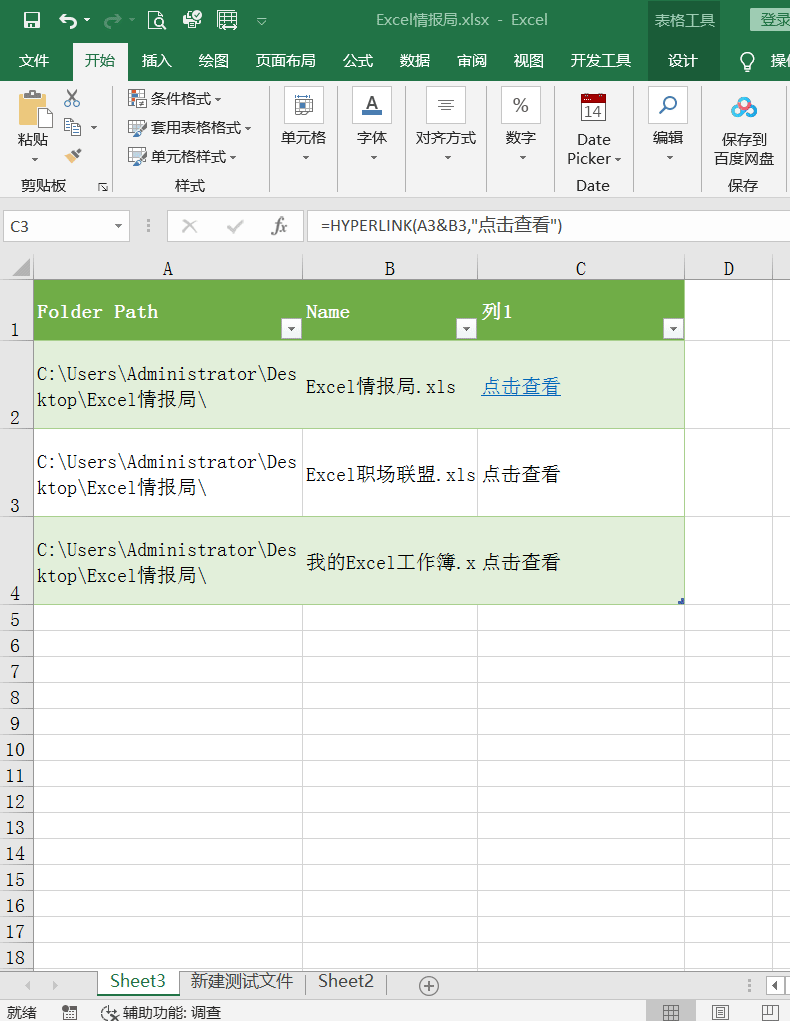Click the Copy icon
The height and width of the screenshot is (1021, 790).
click(x=72, y=127)
